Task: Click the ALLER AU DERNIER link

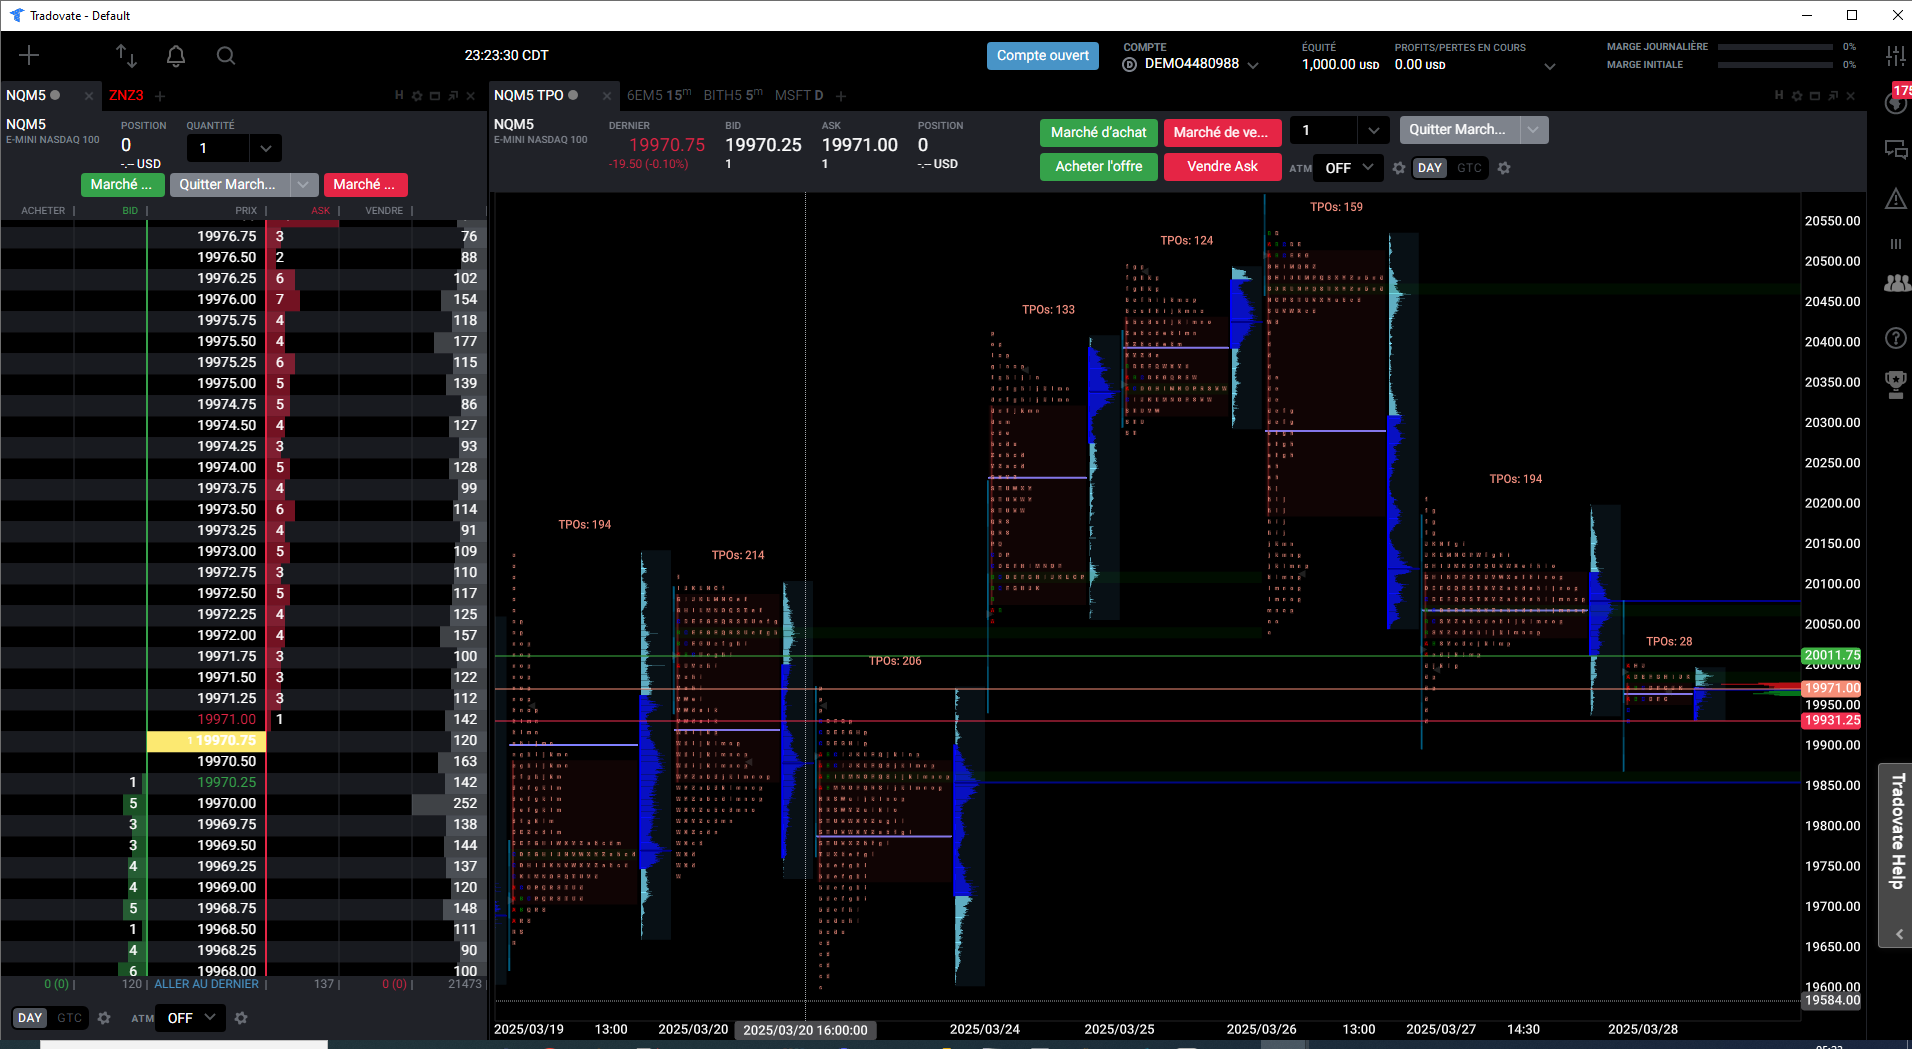Action: tap(206, 984)
